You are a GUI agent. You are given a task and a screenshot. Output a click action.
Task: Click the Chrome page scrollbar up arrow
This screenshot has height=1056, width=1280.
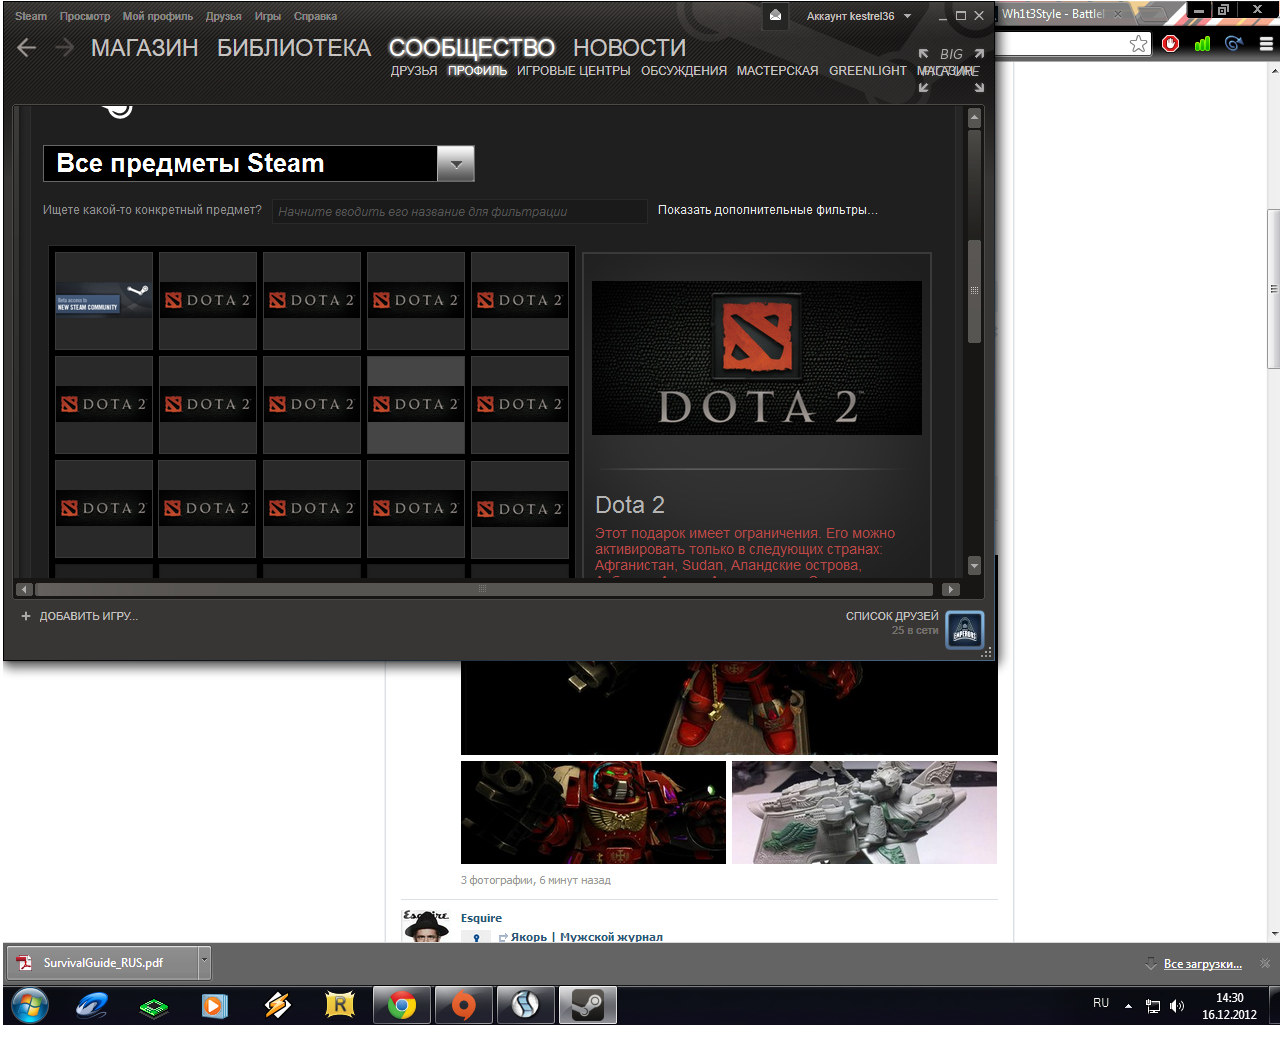pos(1273,72)
